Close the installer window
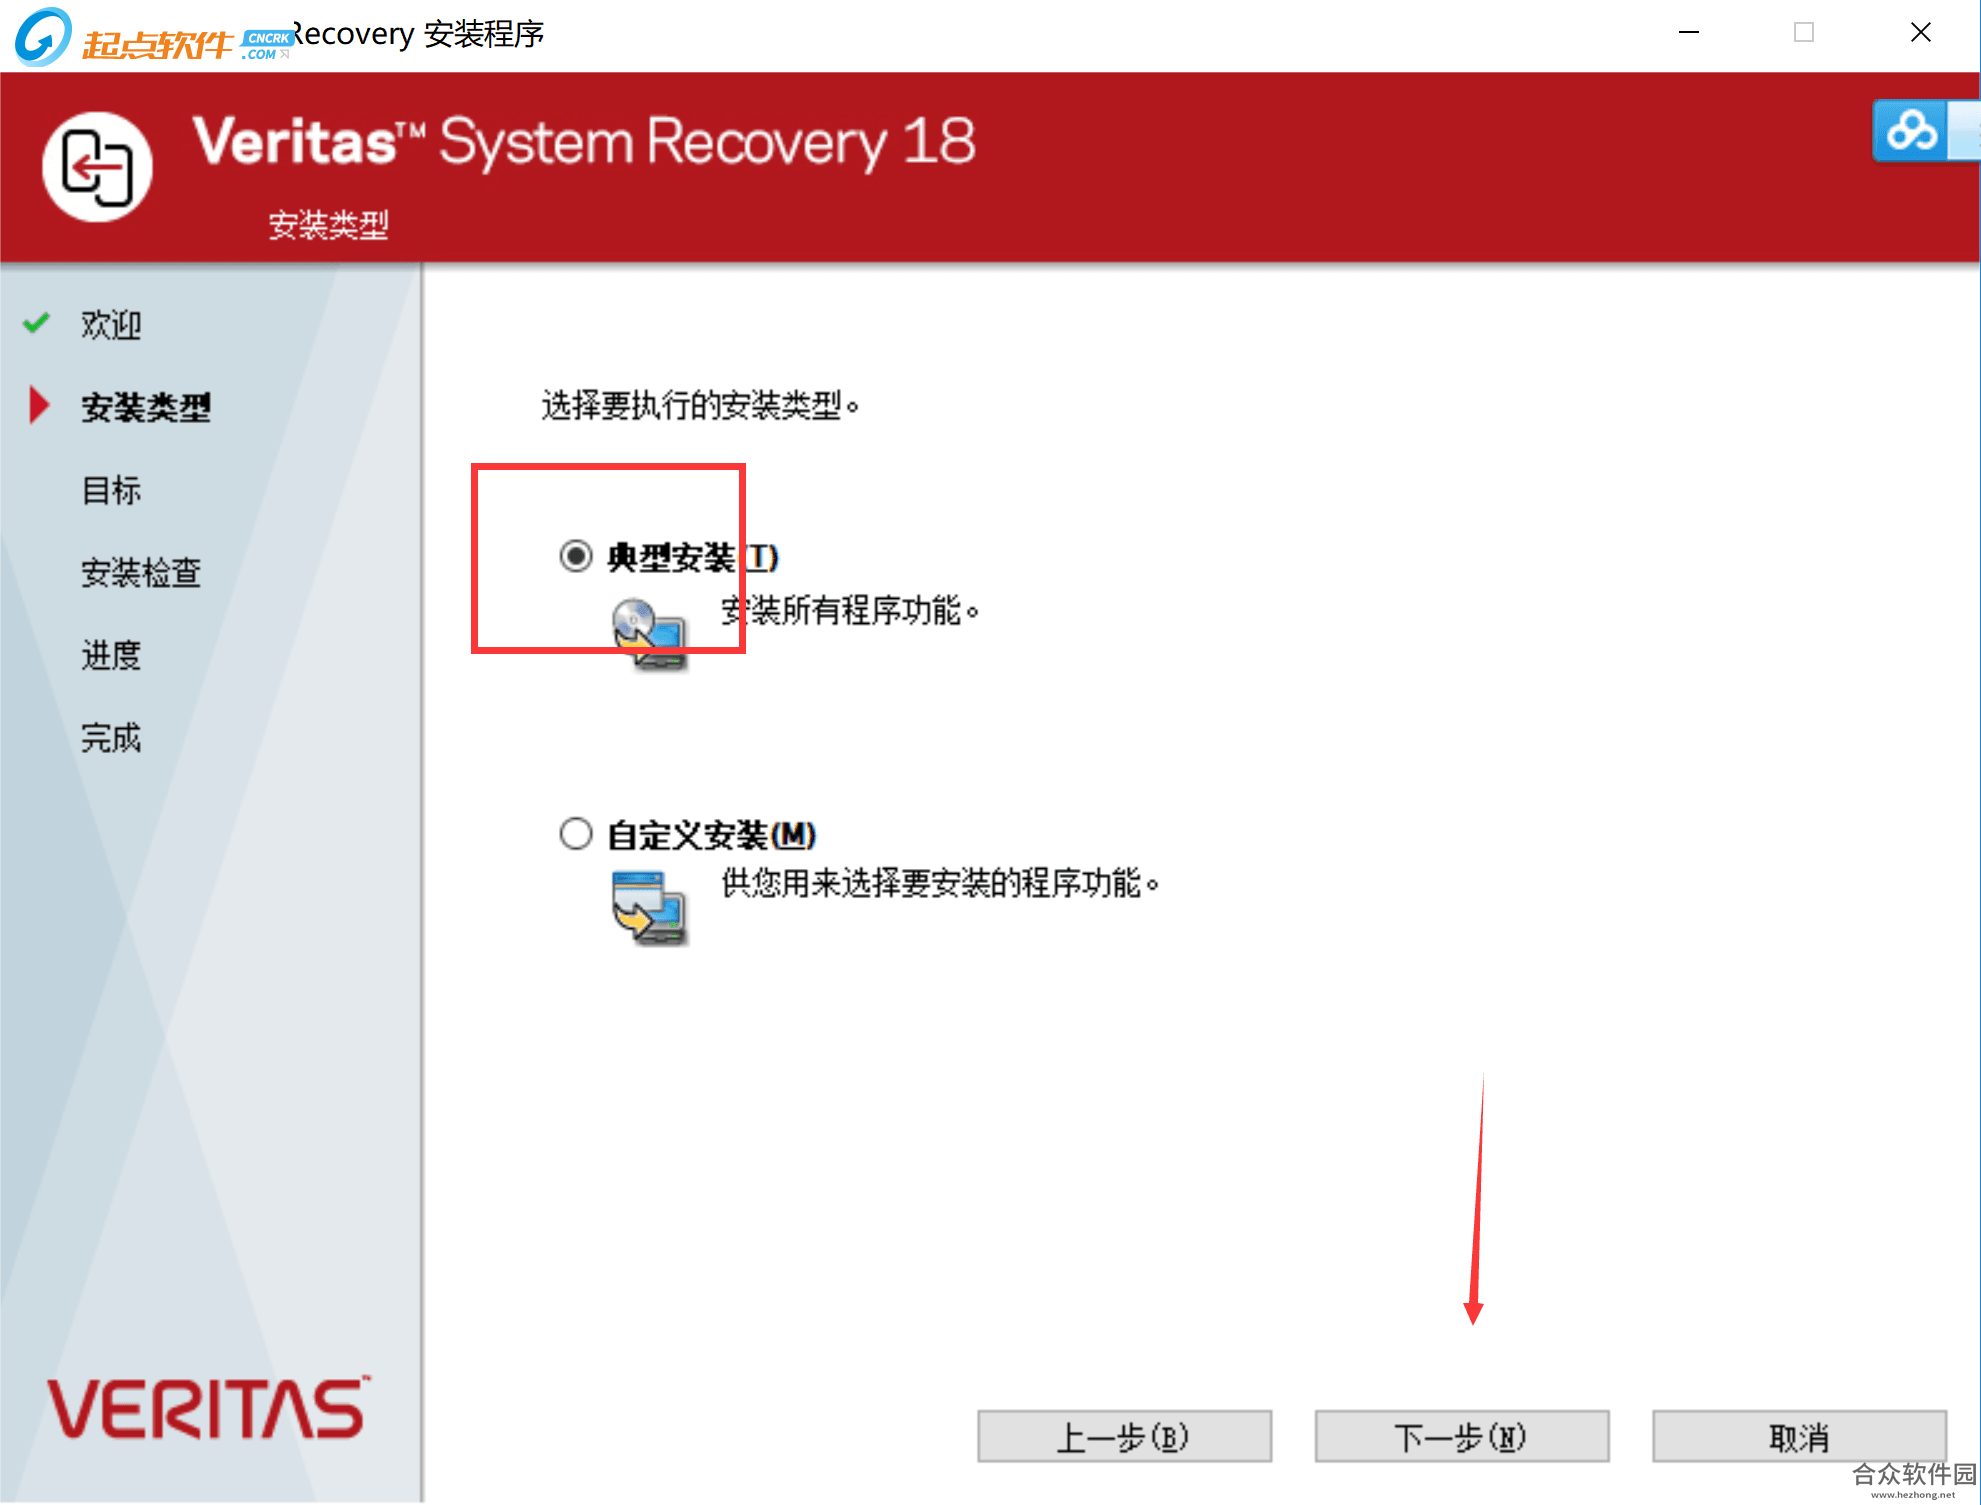Image resolution: width=1981 pixels, height=1505 pixels. [x=1920, y=33]
